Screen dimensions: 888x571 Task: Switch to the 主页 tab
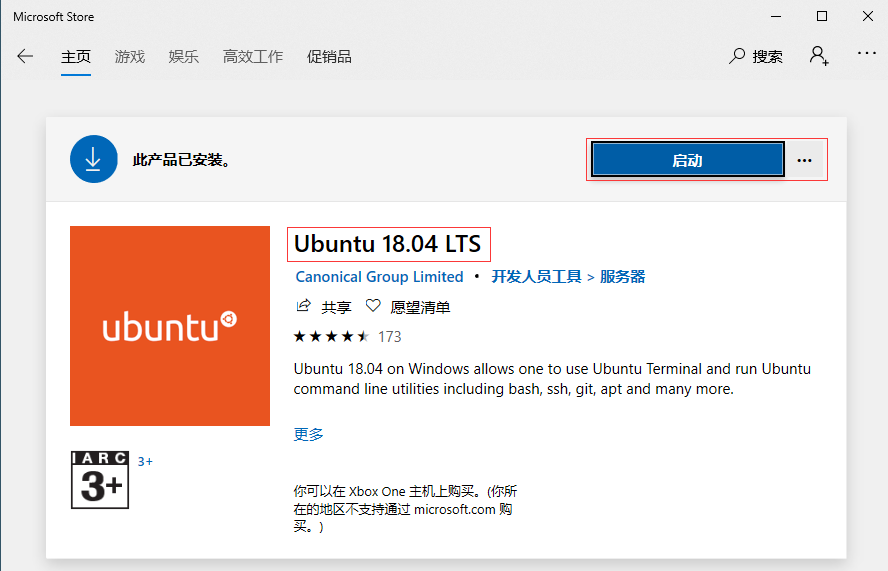pyautogui.click(x=76, y=57)
